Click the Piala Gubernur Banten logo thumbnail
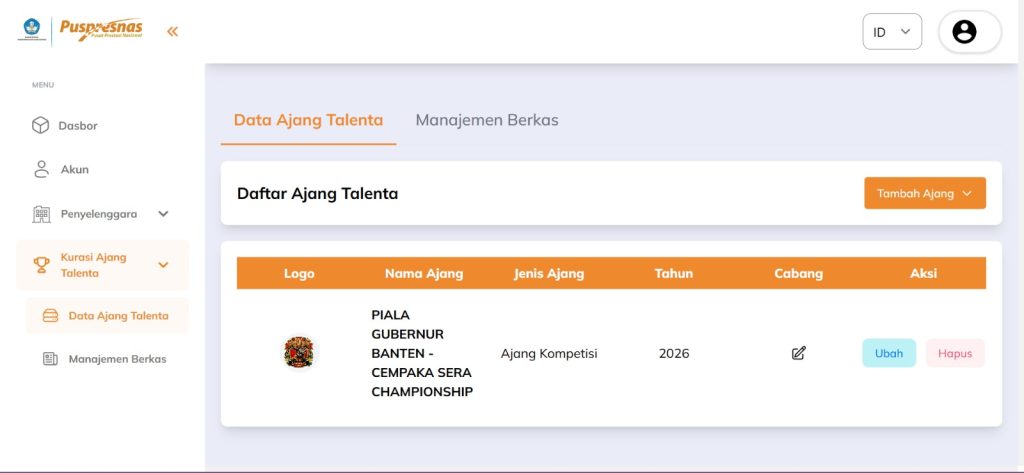Viewport: 1024px width, 473px height. 299,352
